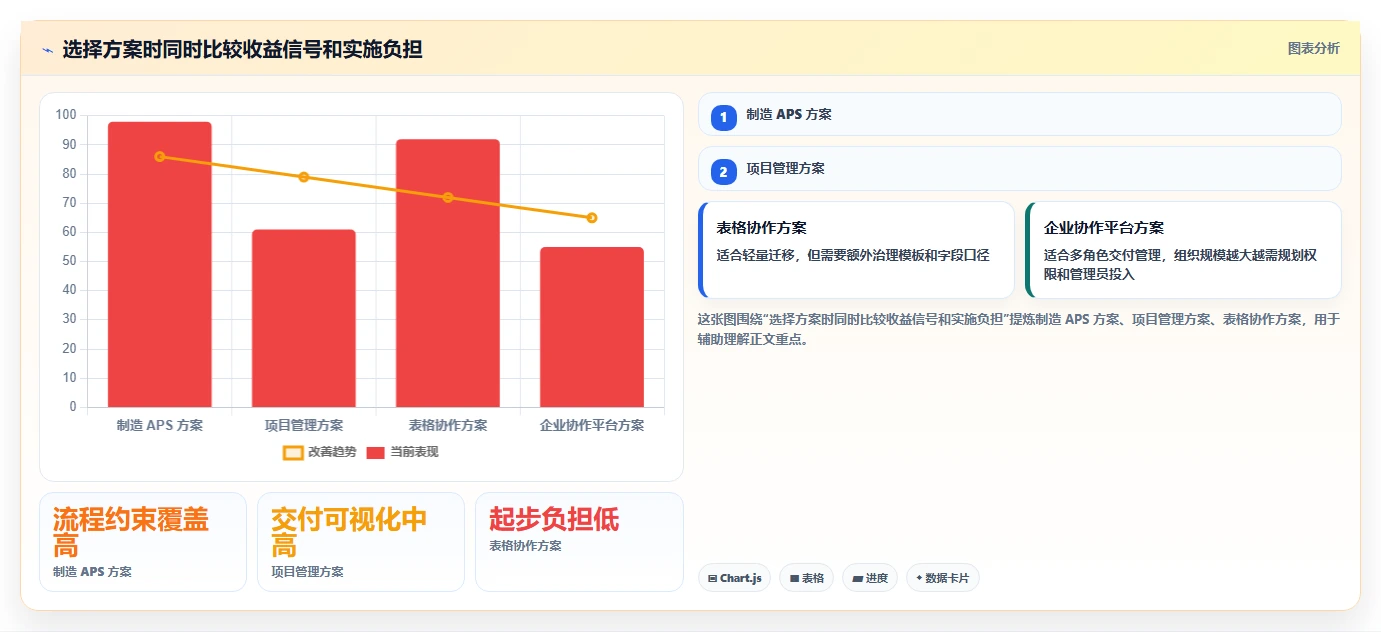Click the title 选择方案时同时比较收益信号和实施负担

[242, 49]
